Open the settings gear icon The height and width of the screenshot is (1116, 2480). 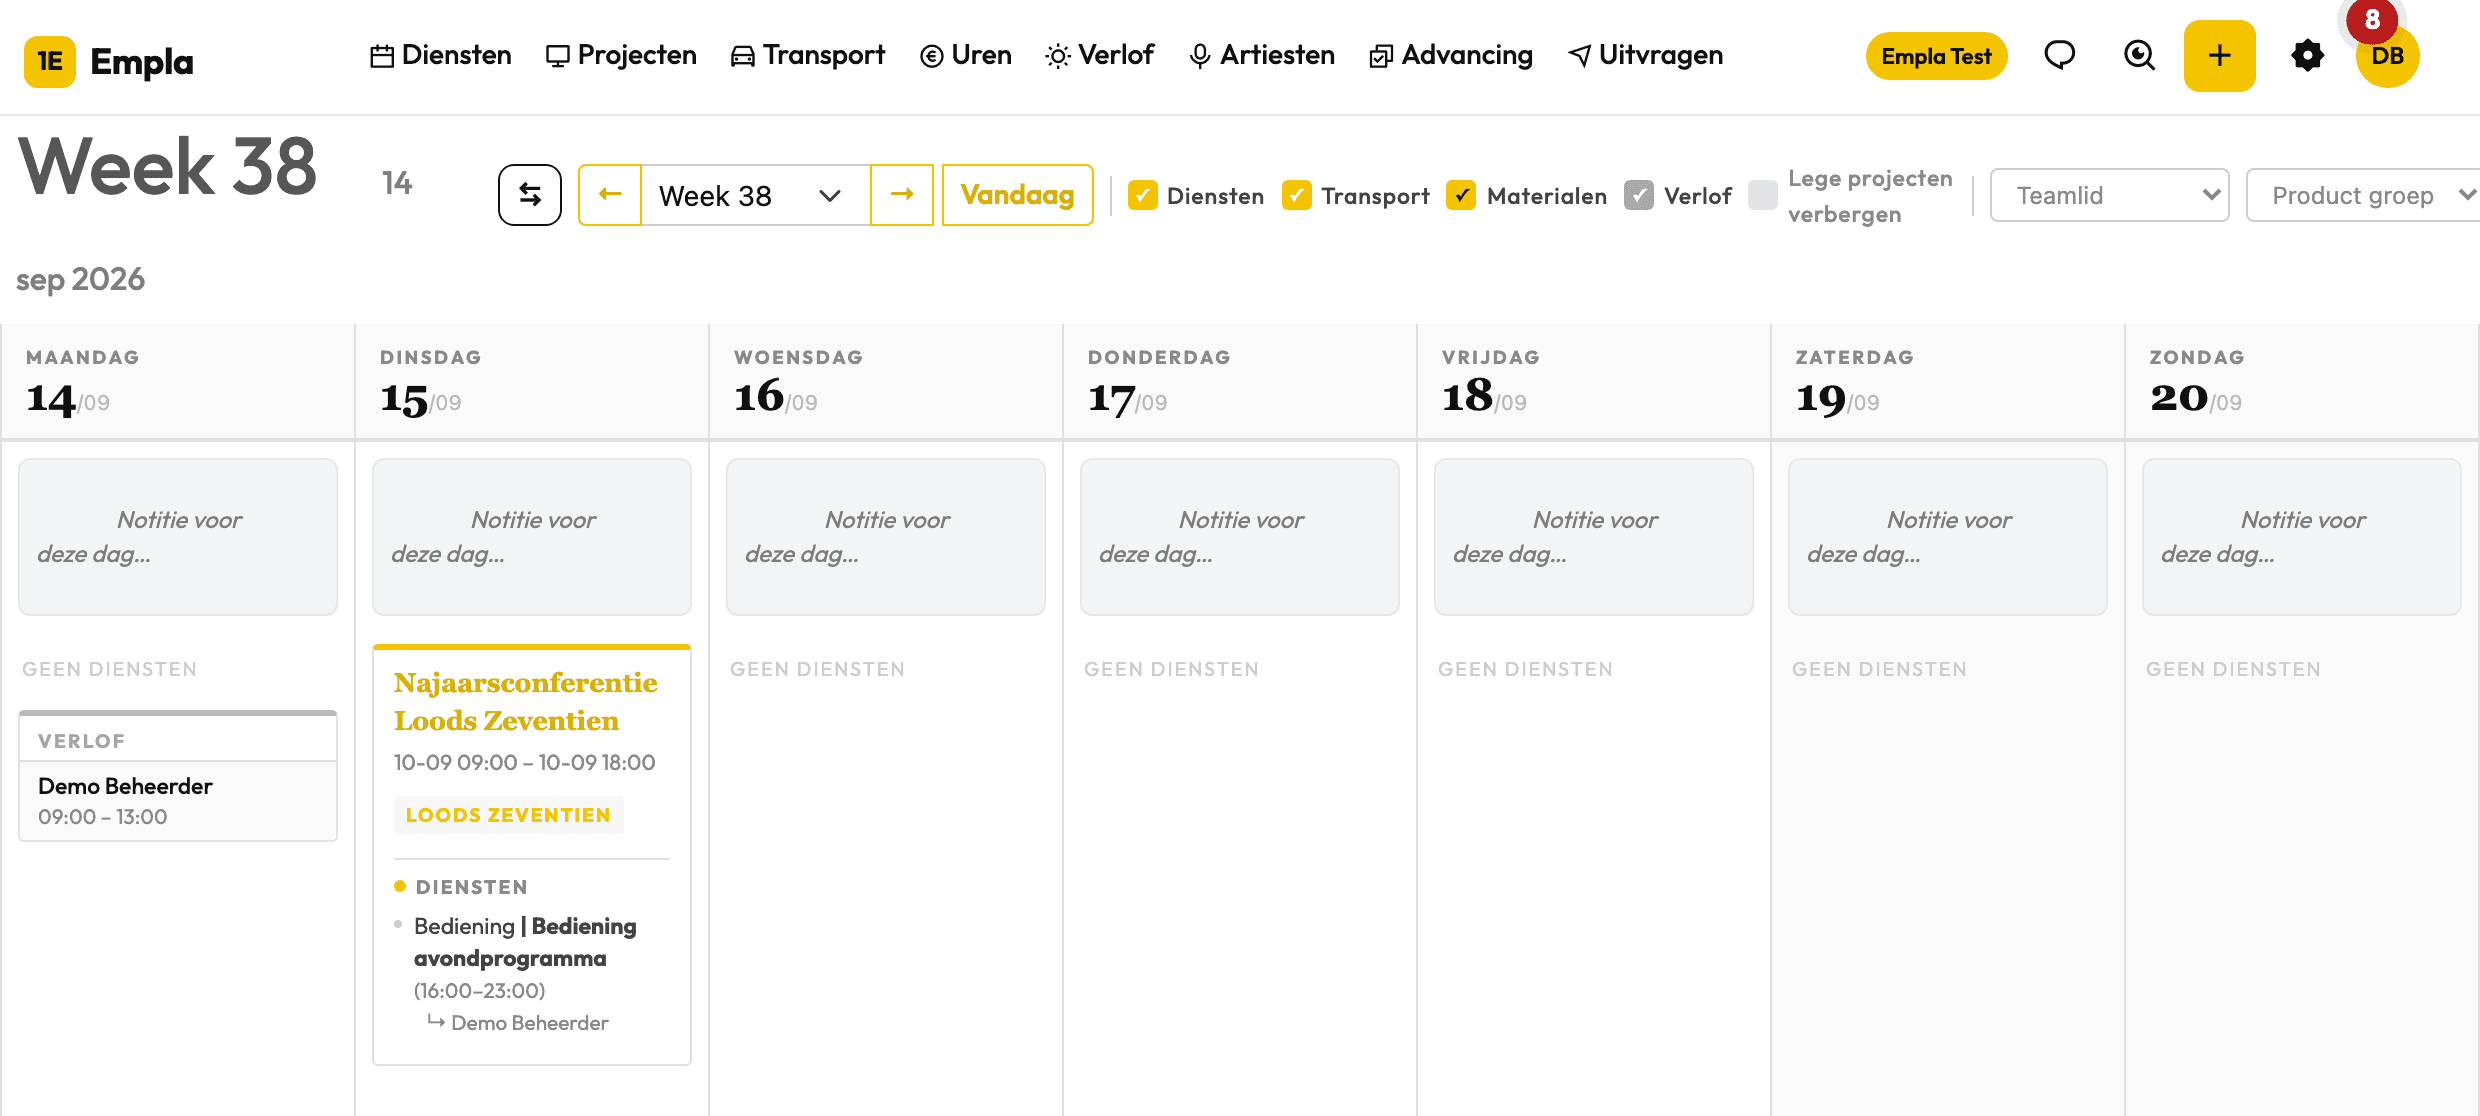[2307, 55]
